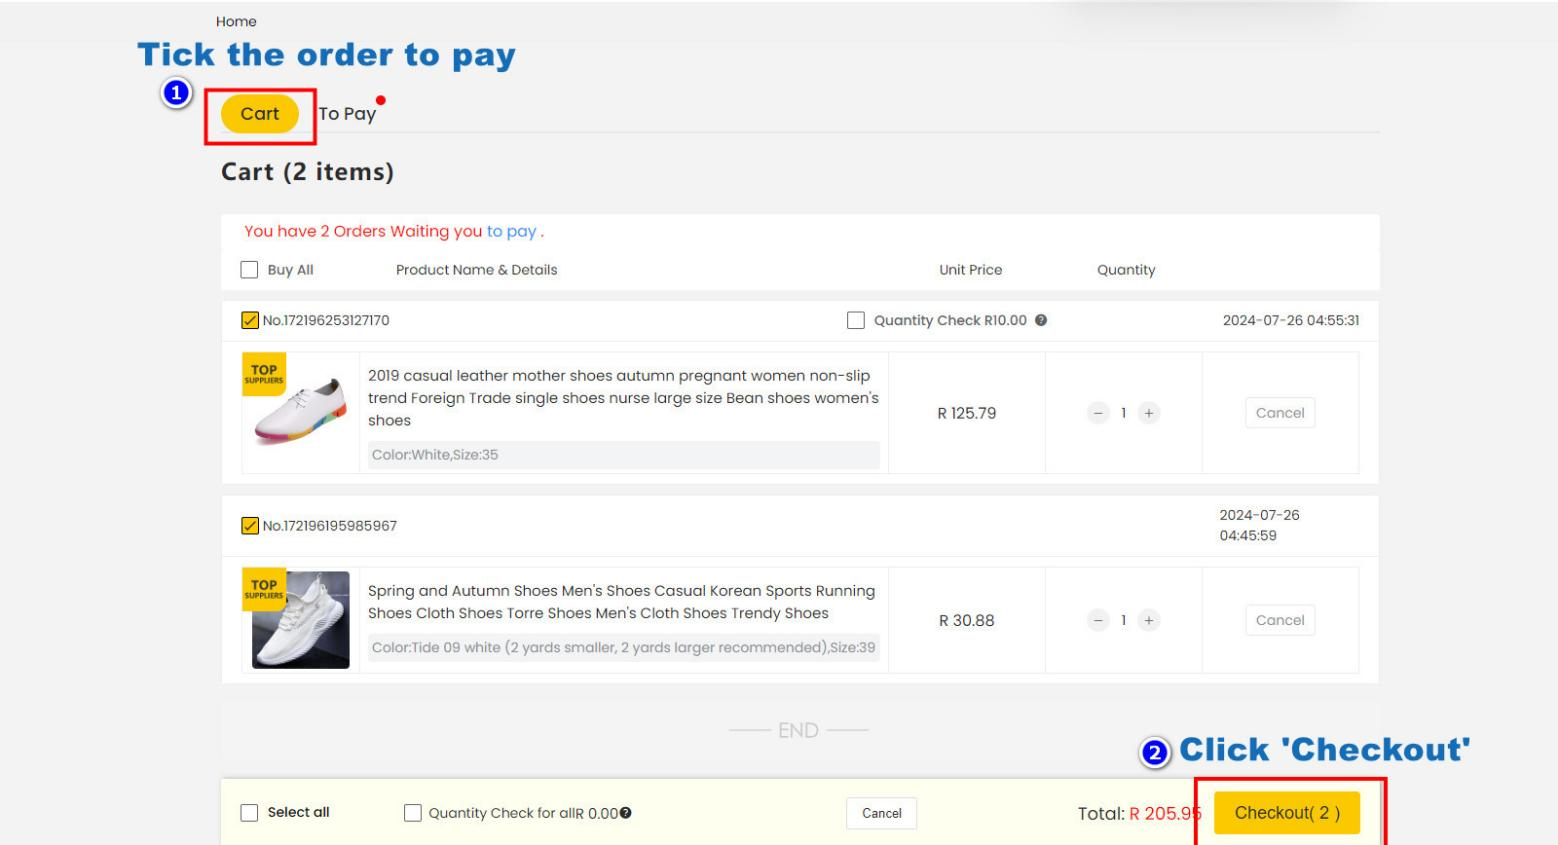Go to Home breadcrumb link
The image size is (1558, 845).
[236, 21]
